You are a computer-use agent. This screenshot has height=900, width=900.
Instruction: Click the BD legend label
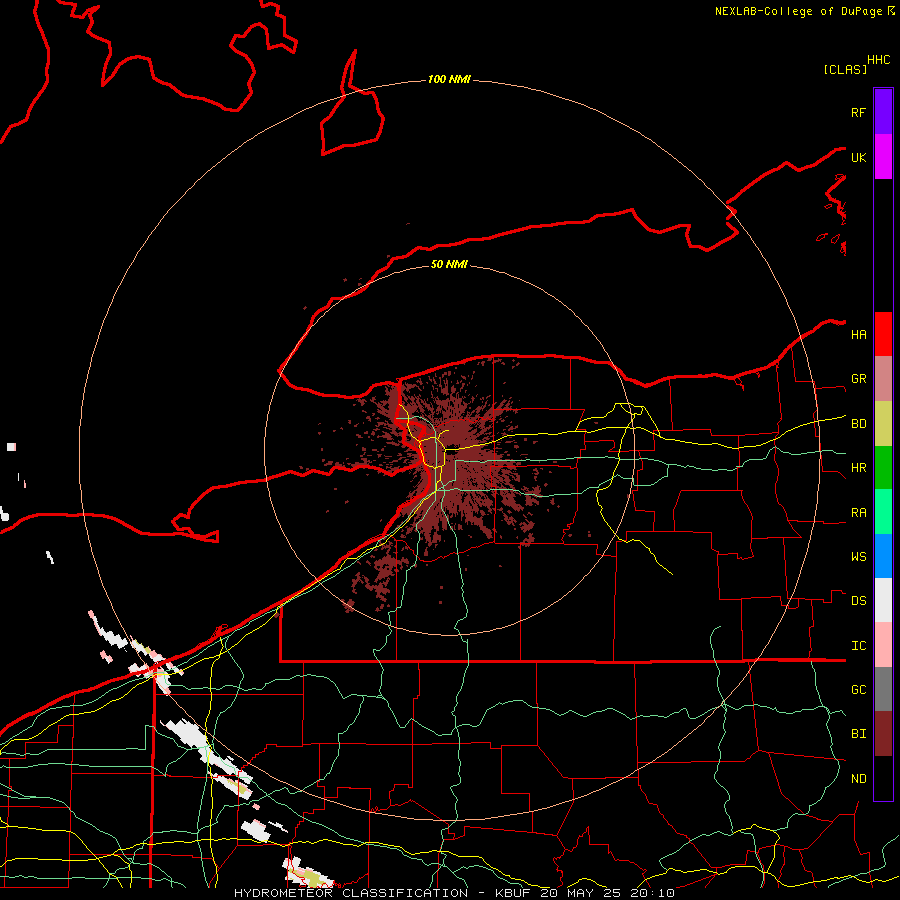858,424
